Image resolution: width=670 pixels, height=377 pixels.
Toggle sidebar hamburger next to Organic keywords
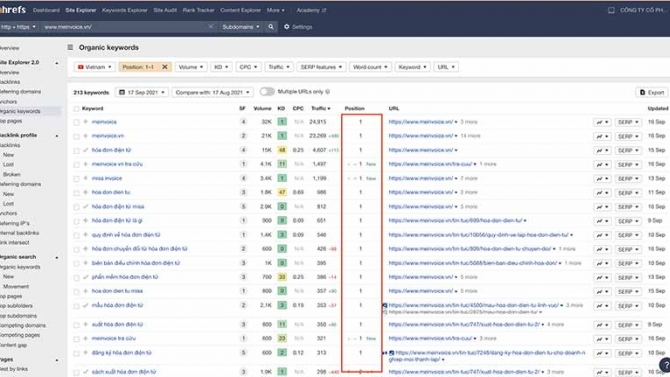[70, 47]
